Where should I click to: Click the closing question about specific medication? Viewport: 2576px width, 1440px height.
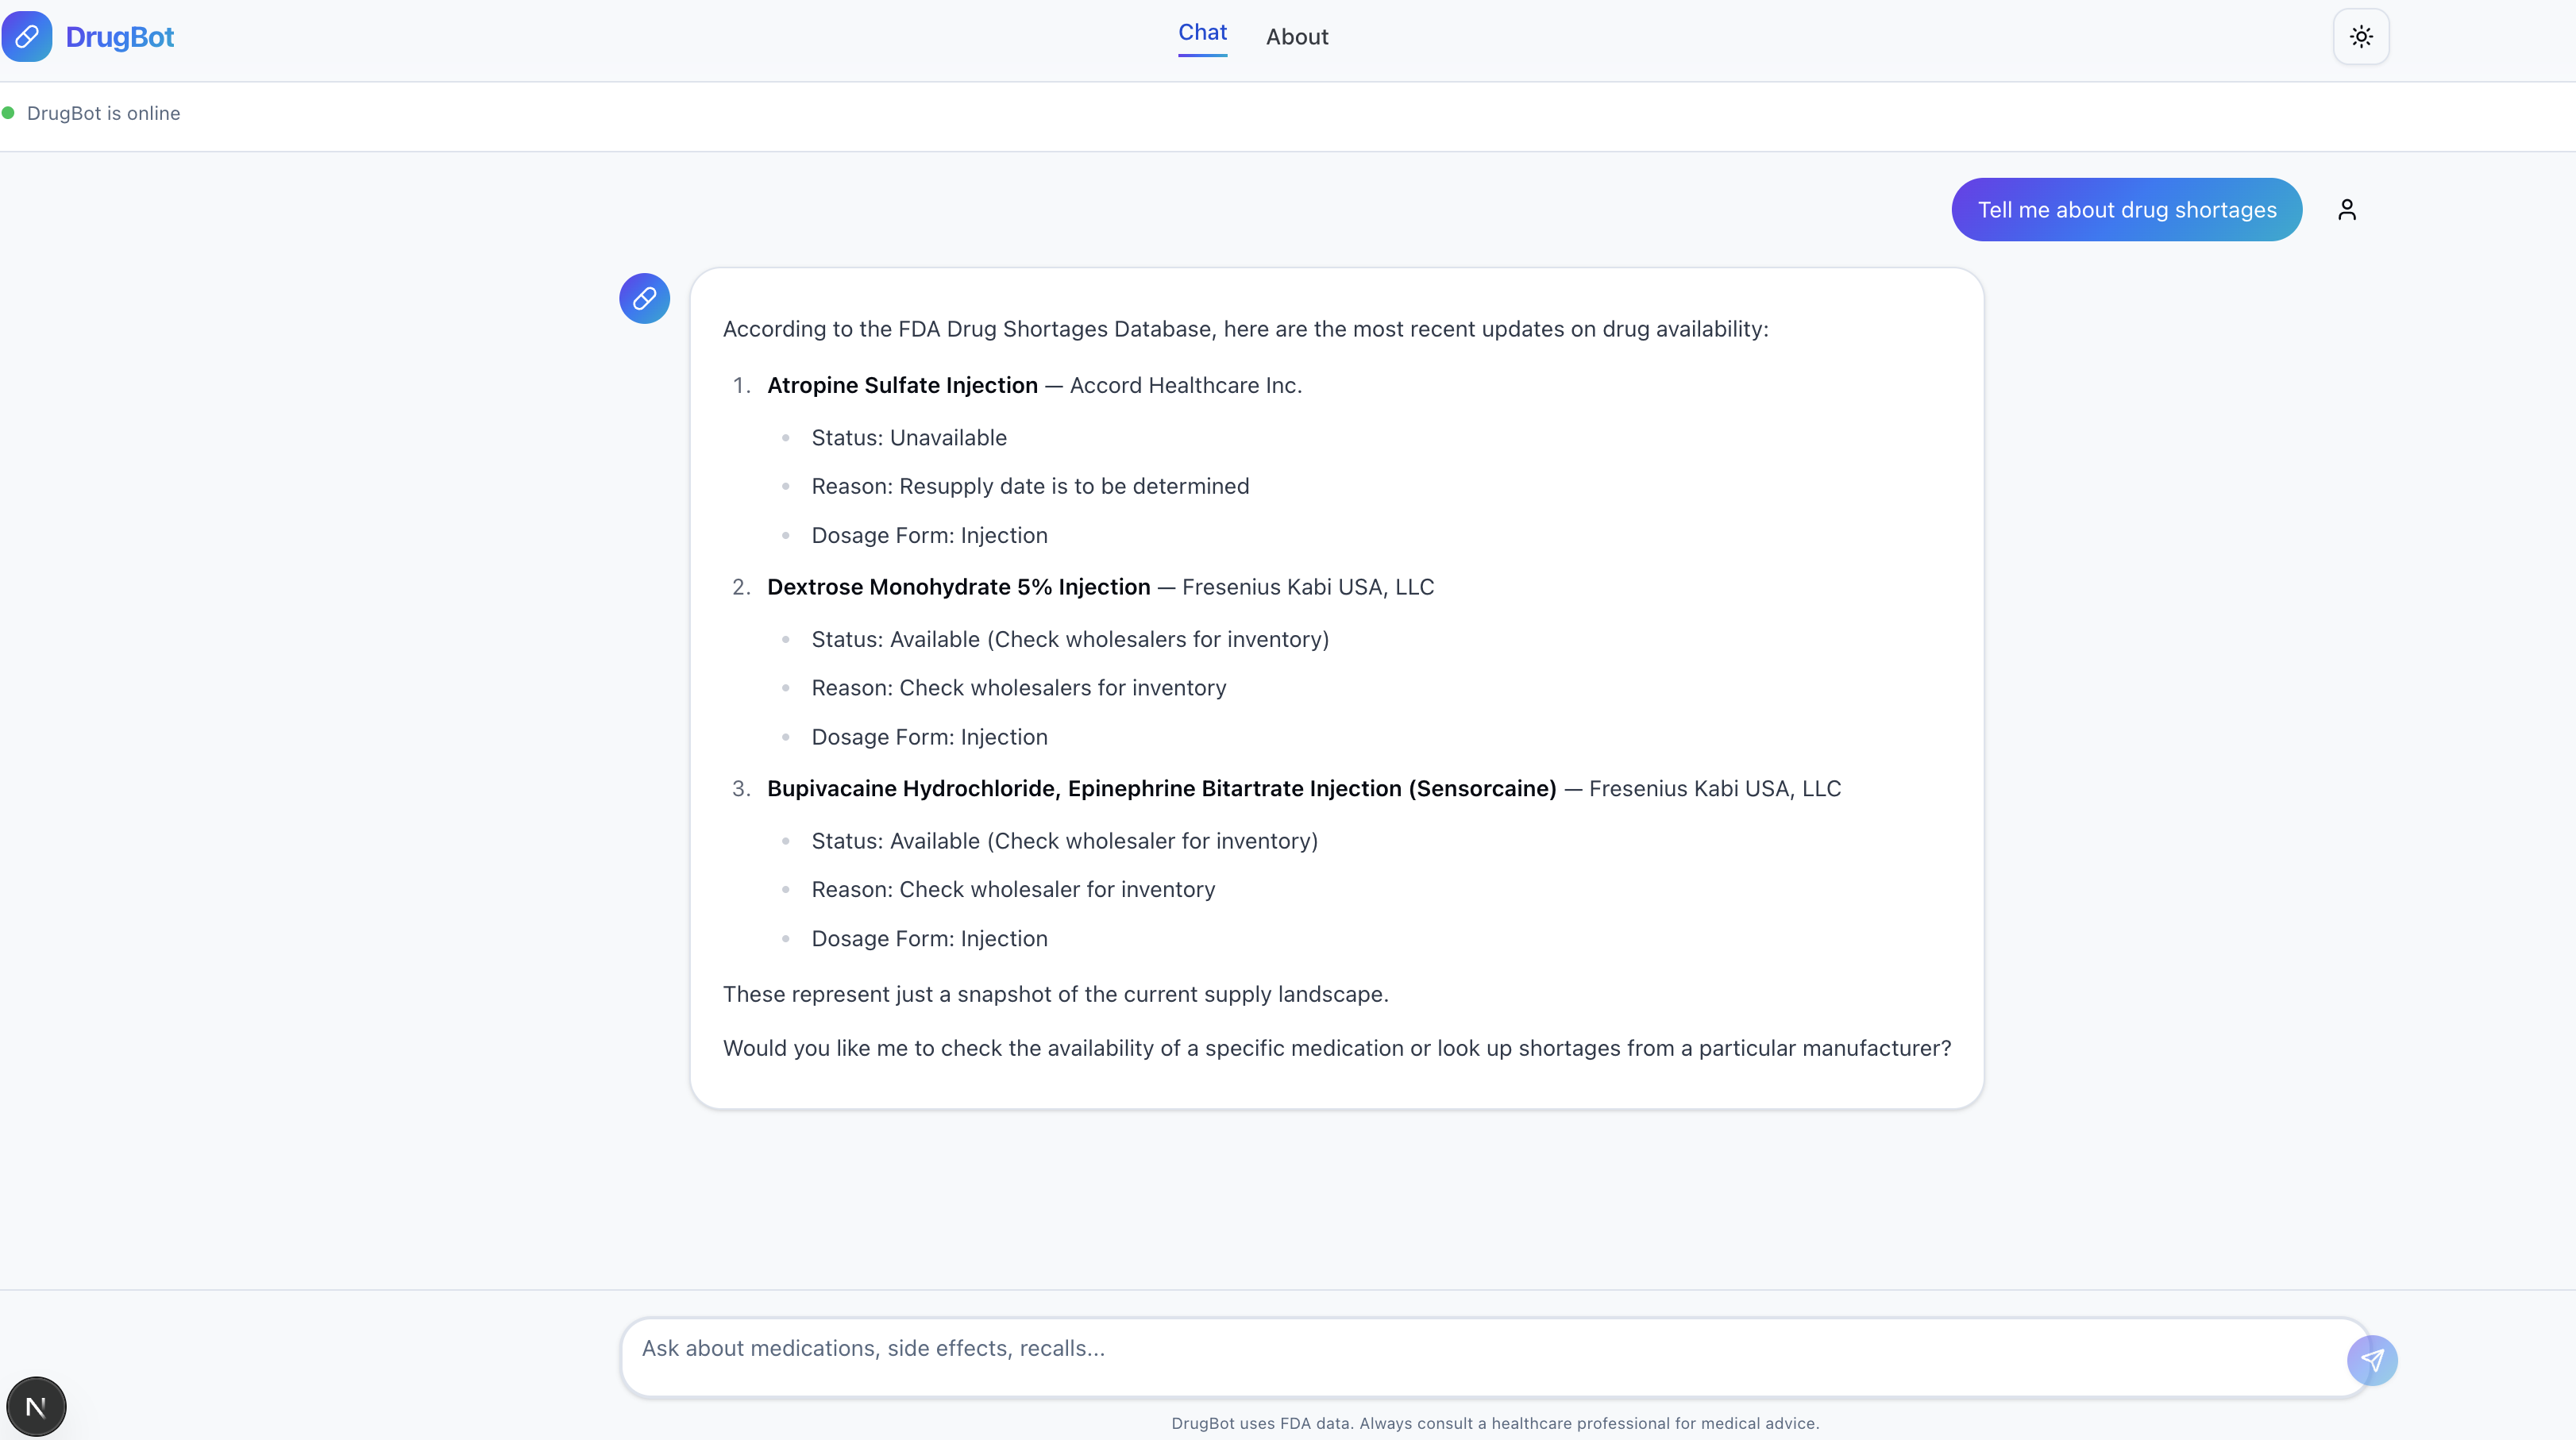(x=1336, y=1048)
